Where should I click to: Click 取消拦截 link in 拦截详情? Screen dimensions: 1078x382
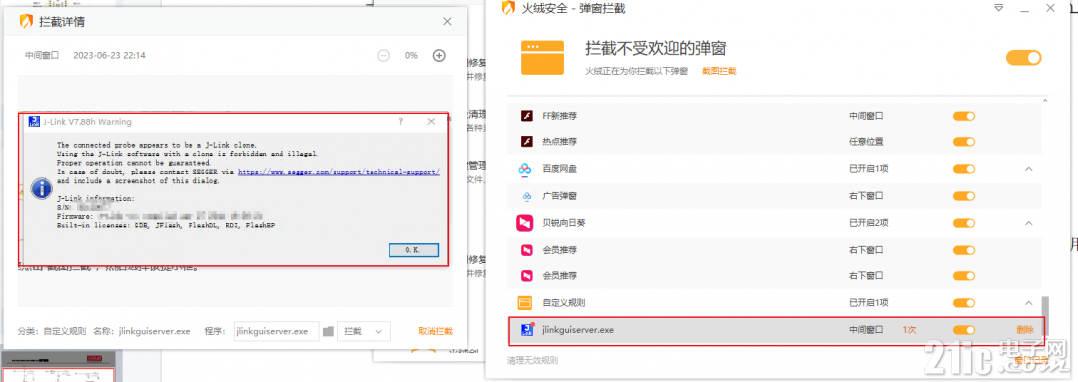[x=435, y=331]
